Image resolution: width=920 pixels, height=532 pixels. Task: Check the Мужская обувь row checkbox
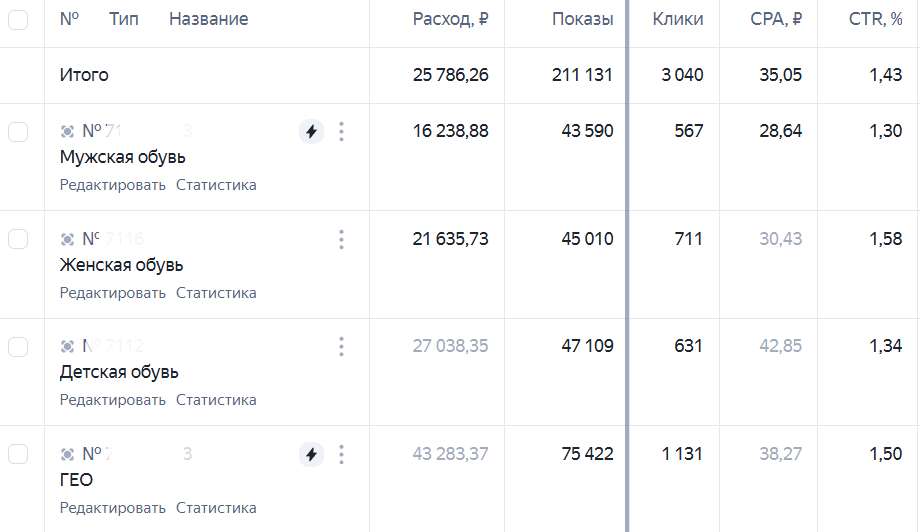pos(18,132)
